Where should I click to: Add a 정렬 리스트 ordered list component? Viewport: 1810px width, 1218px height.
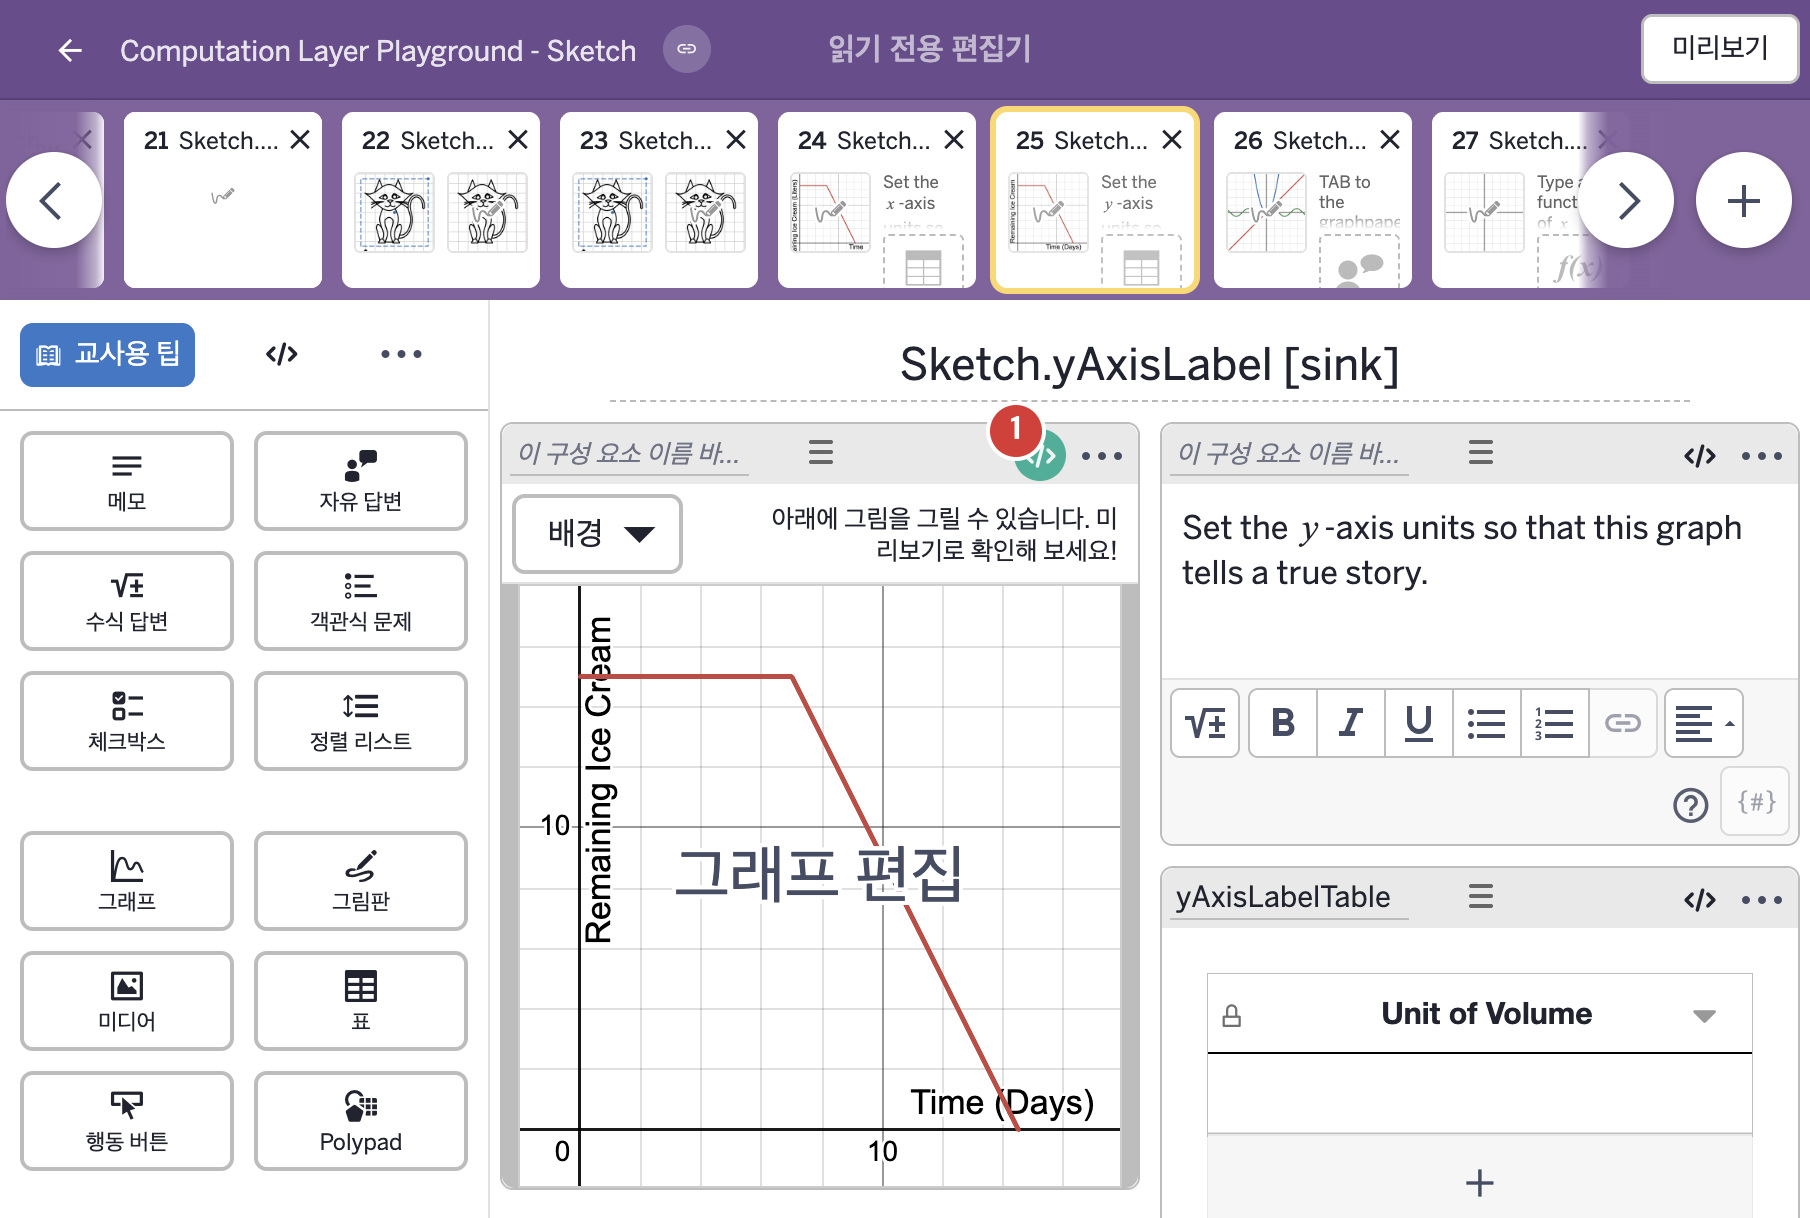pyautogui.click(x=361, y=721)
